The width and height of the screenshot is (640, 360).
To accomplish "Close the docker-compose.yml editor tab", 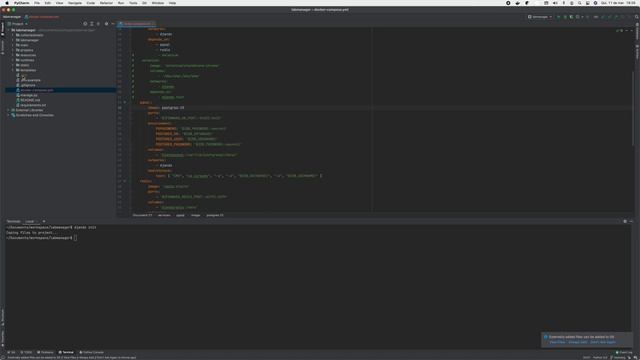I will click(x=154, y=24).
